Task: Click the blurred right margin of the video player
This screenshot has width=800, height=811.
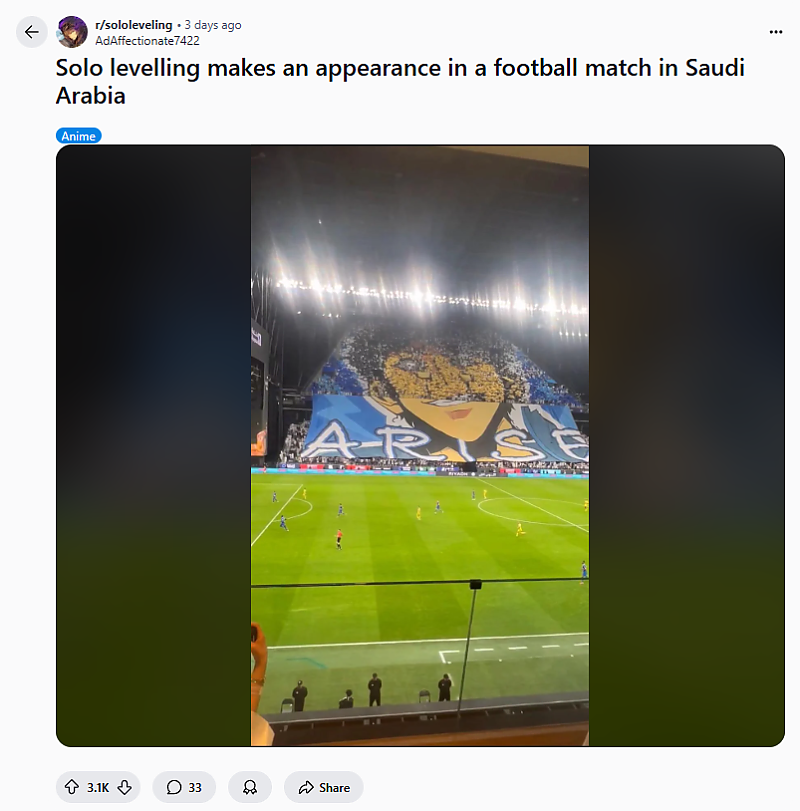Action: (686, 445)
